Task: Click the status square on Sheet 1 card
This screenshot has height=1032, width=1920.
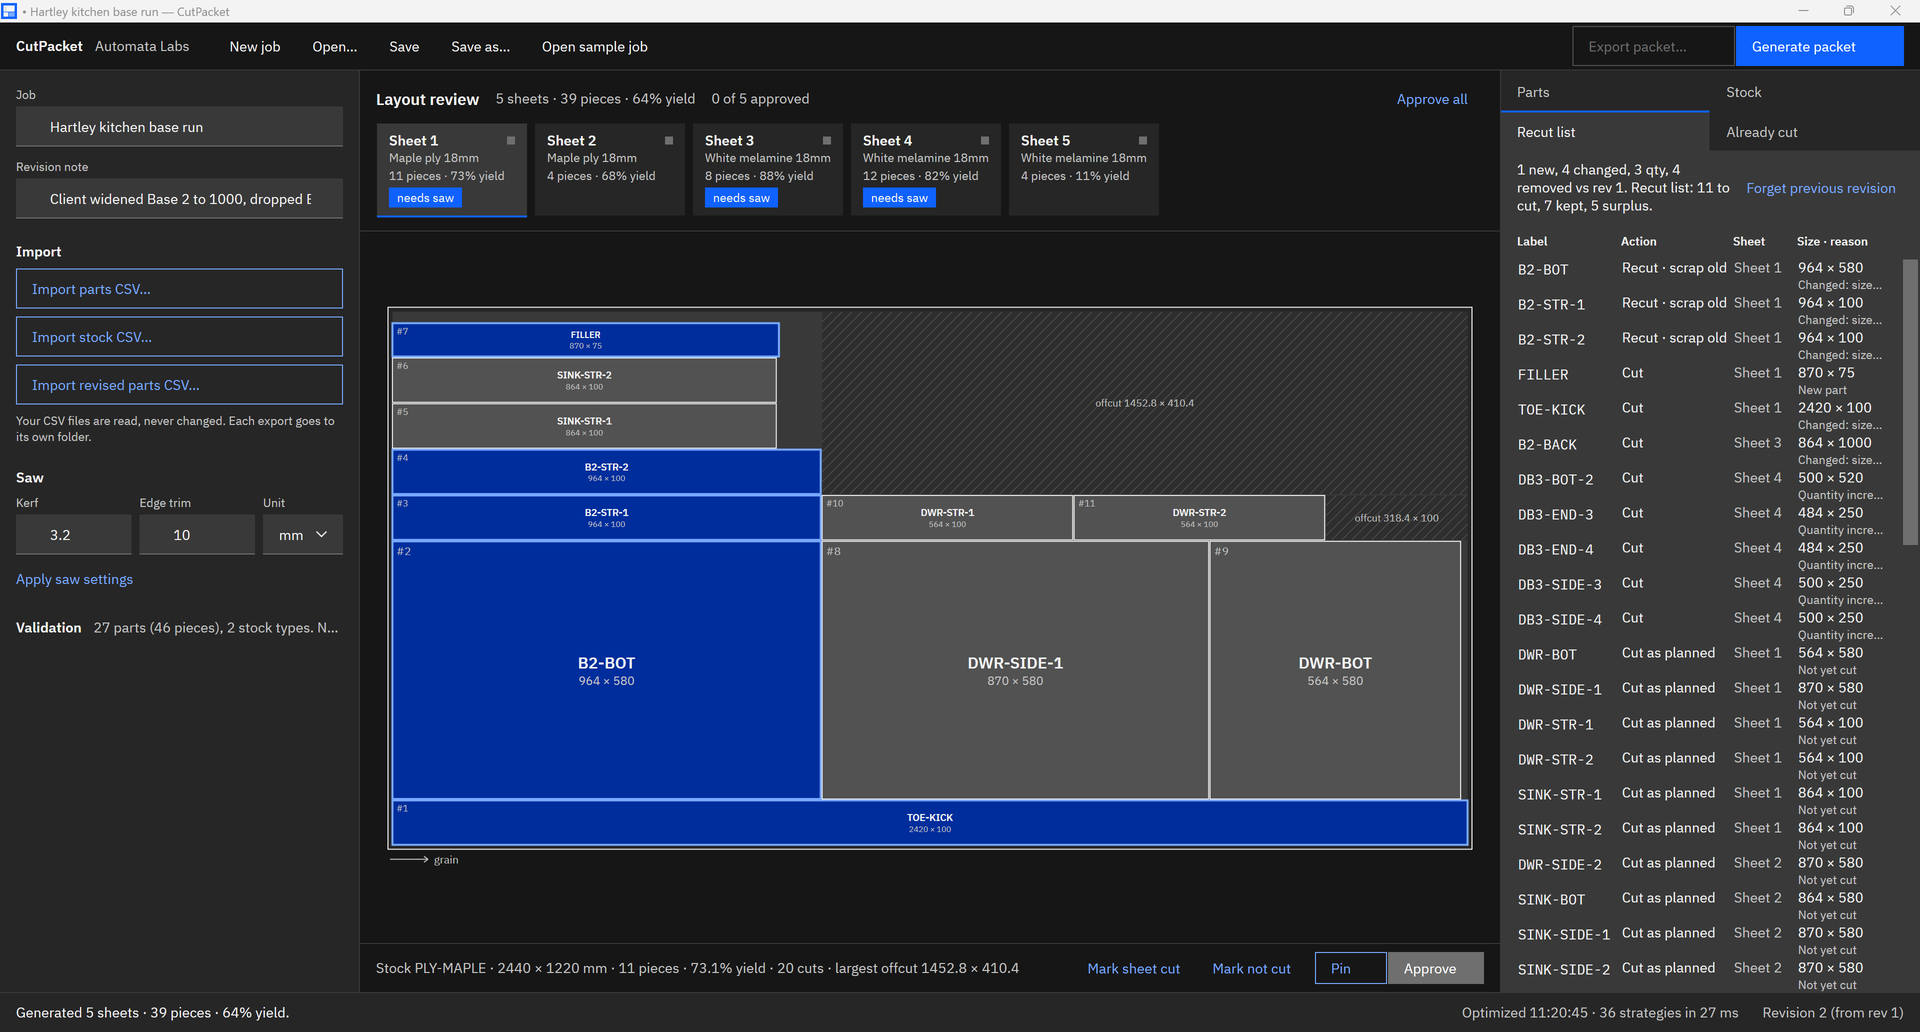Action: (511, 141)
